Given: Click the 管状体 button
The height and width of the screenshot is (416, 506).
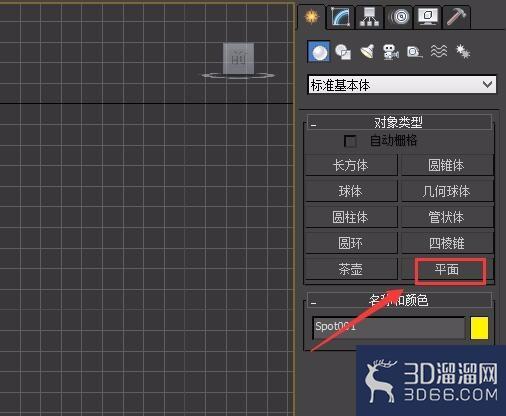Looking at the screenshot, I should coord(447,217).
